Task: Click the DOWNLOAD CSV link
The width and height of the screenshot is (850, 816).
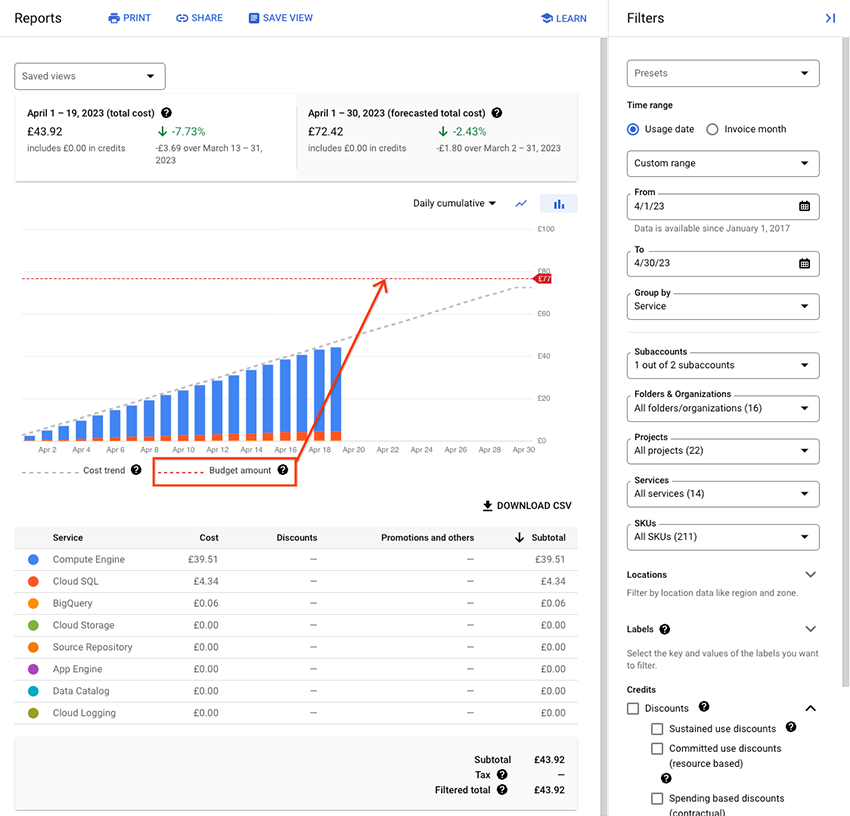Action: click(x=527, y=505)
